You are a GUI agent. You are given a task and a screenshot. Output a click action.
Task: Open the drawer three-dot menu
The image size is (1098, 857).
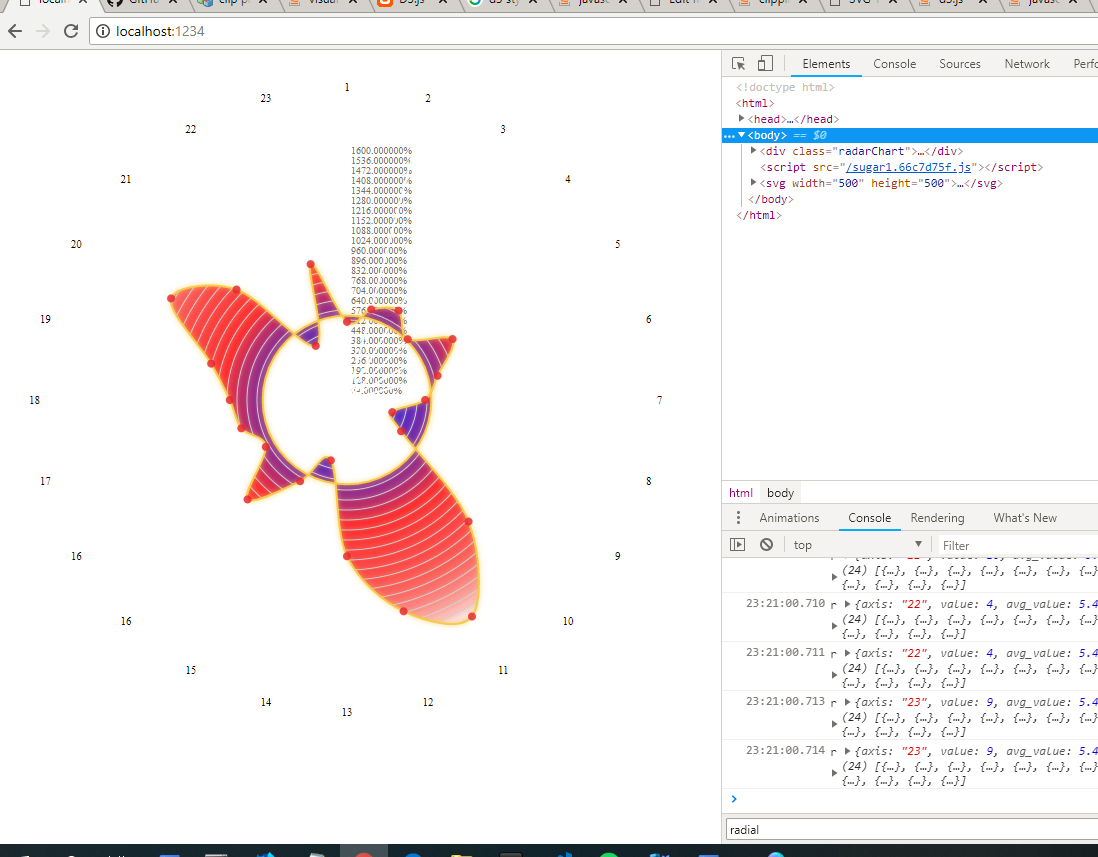click(x=738, y=517)
